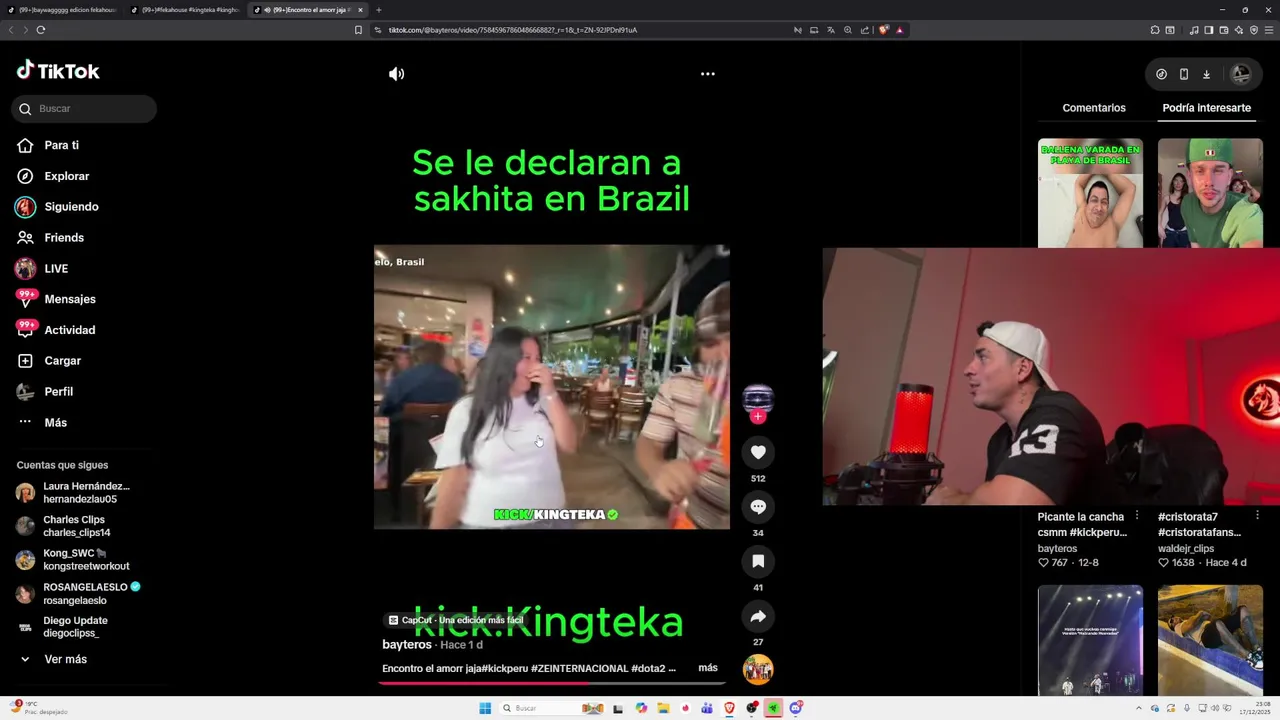Open the Friends section
This screenshot has width=1280, height=720.
pos(64,238)
